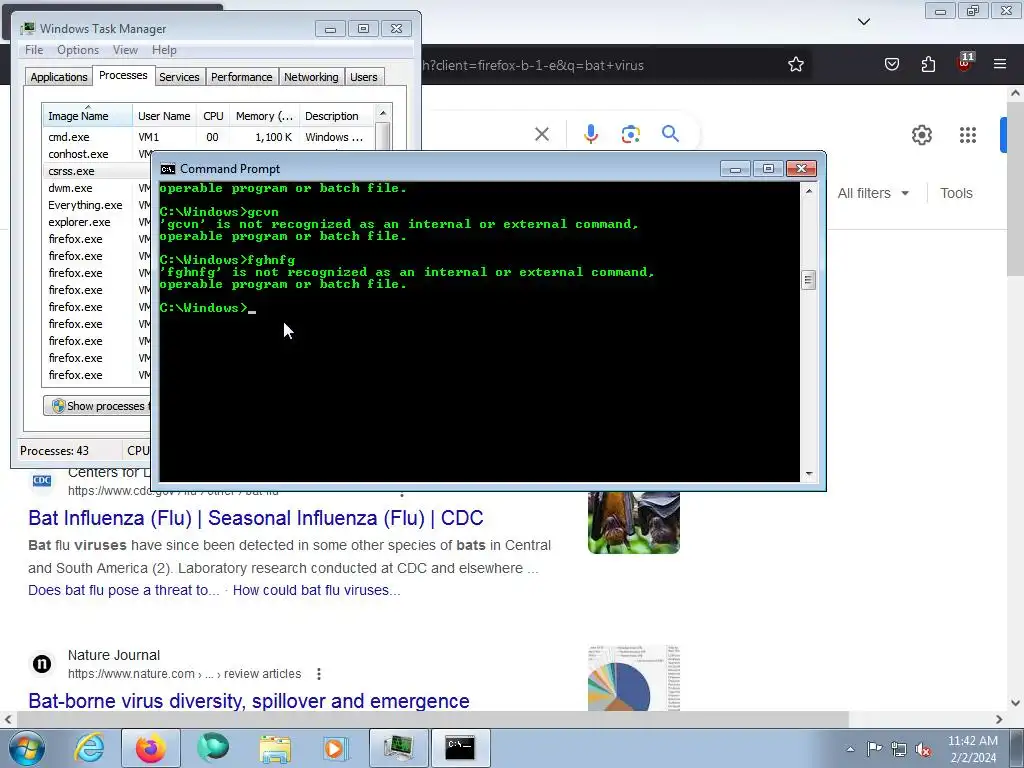Select conhost.exe process row
The height and width of the screenshot is (768, 1024).
[x=96, y=154]
